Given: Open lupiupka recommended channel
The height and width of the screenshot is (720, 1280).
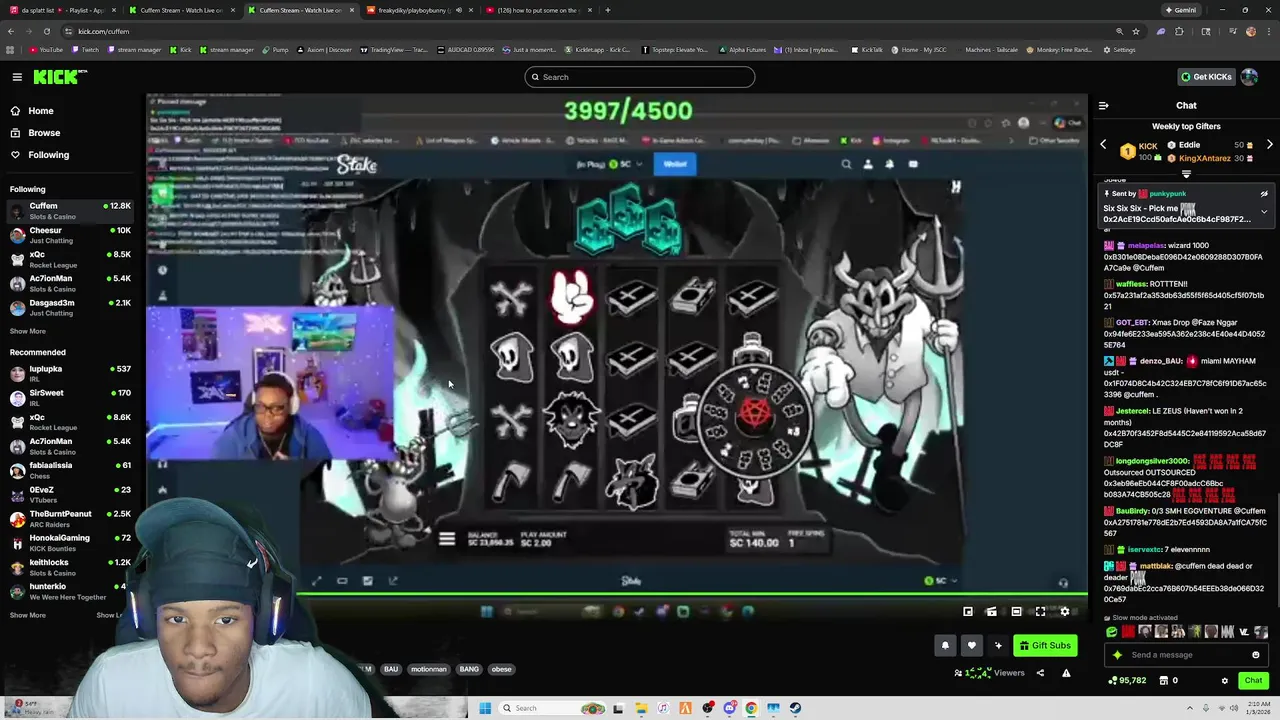Looking at the screenshot, I should pos(70,374).
